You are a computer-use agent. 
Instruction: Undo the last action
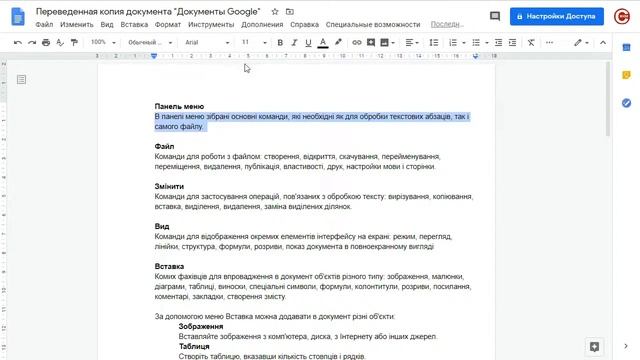point(18,42)
